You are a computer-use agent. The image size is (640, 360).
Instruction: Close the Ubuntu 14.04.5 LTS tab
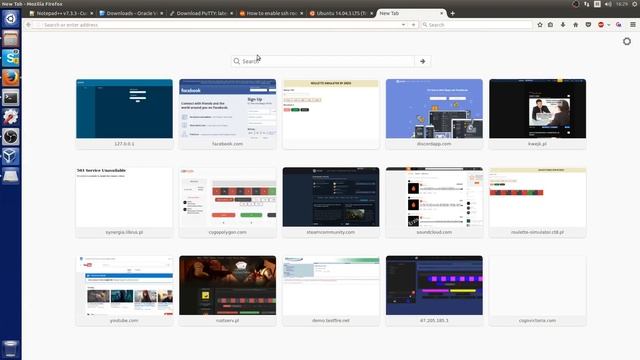point(371,13)
